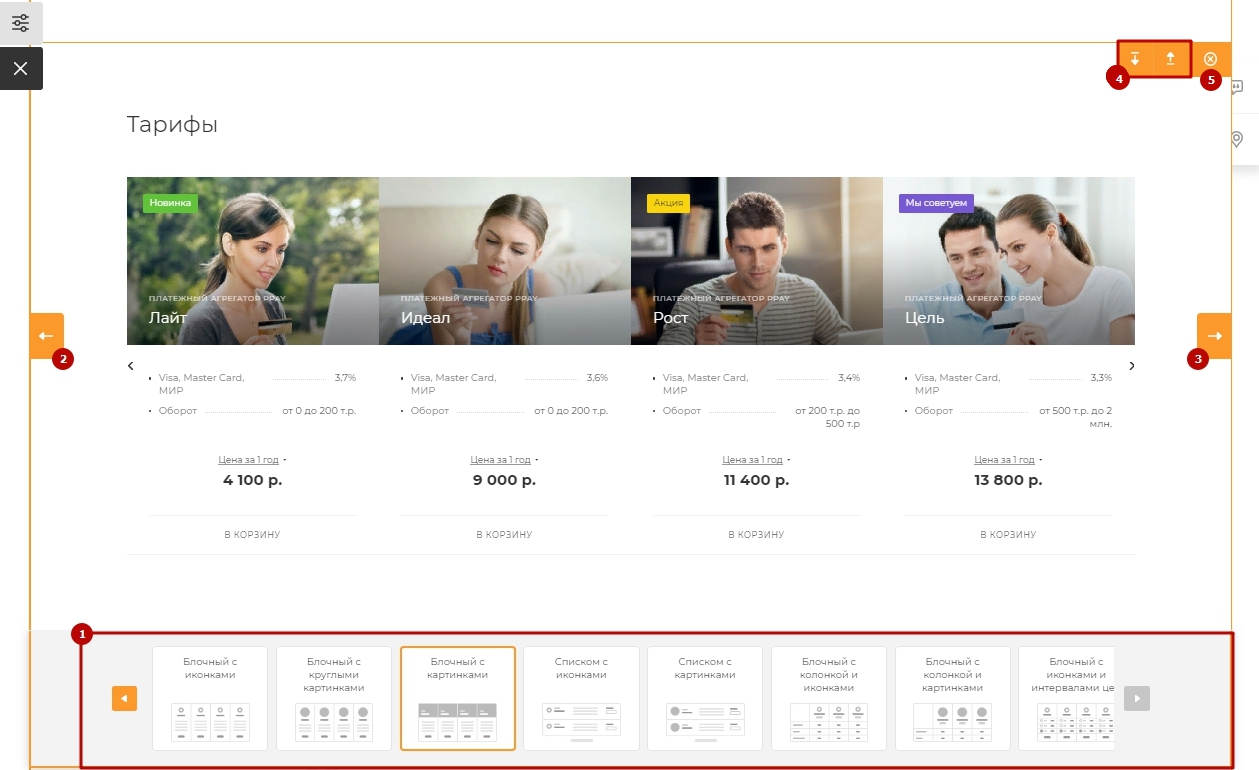This screenshot has height=770, width=1259.
Task: Expand "Цена за 1 год" for Цель
Action: [1008, 460]
